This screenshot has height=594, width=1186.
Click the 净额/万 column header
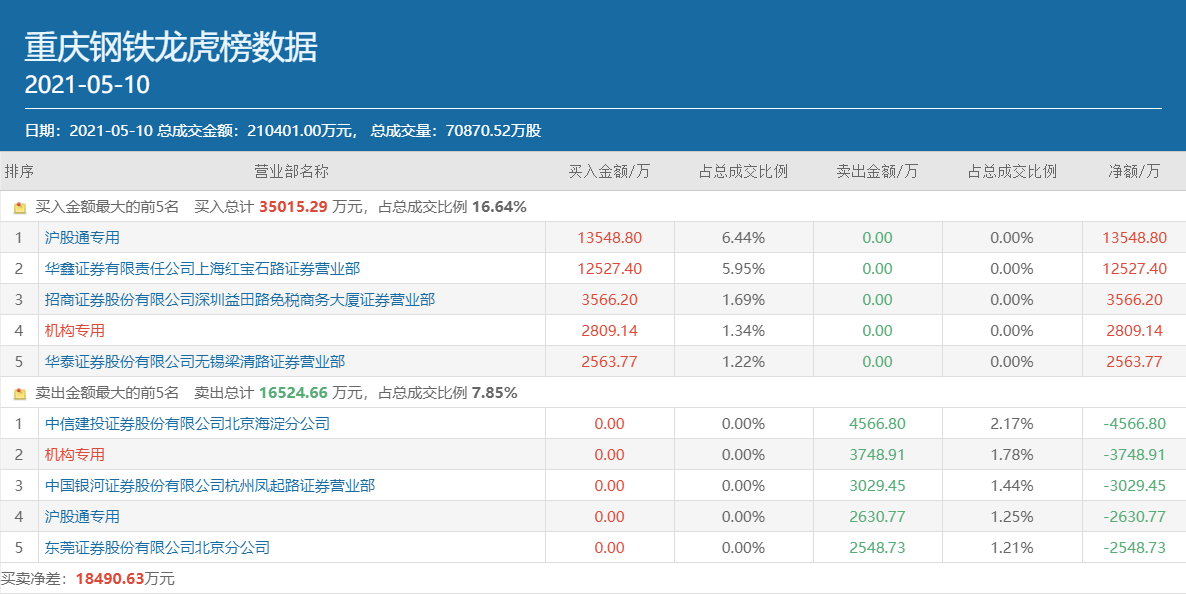pos(1134,171)
